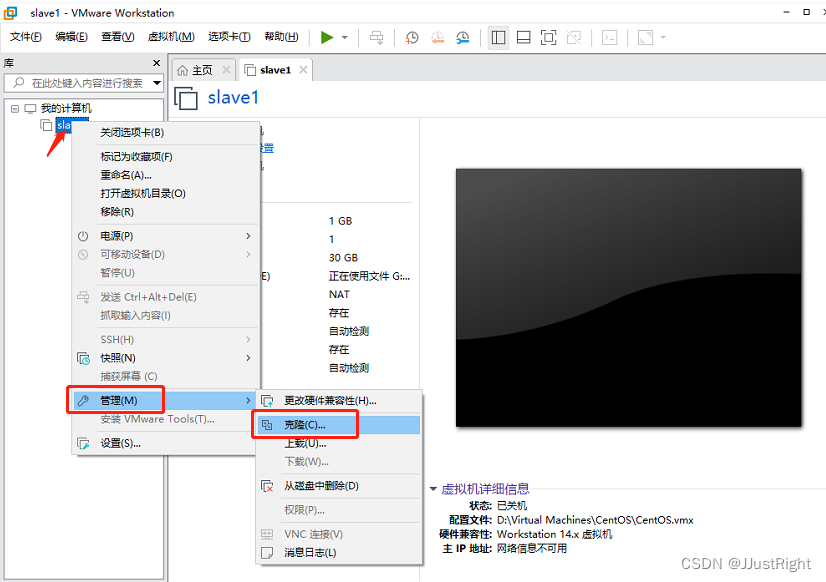Open the 编辑(E) menu
826x582 pixels.
click(71, 36)
